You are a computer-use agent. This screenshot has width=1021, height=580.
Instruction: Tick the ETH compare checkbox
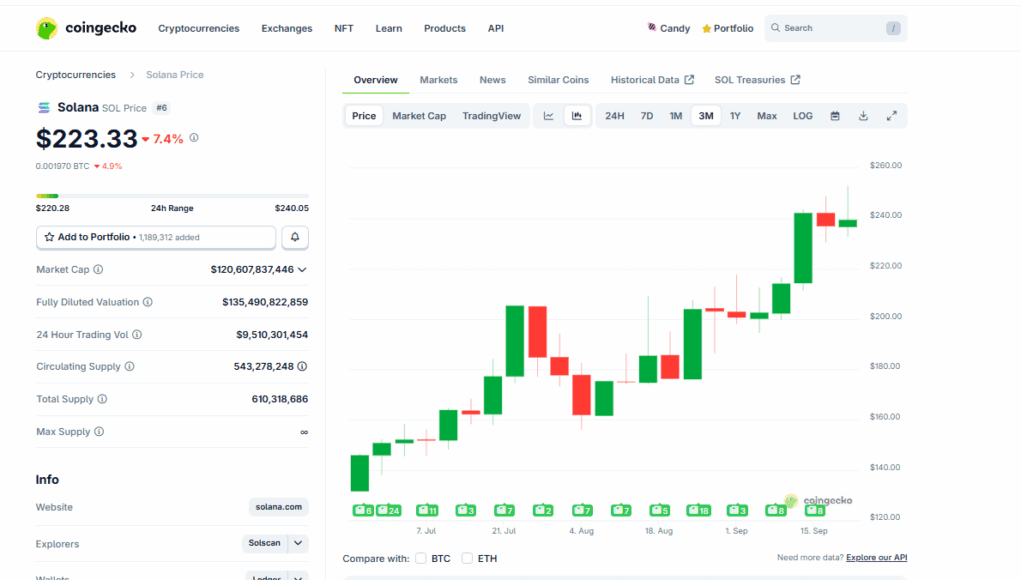click(x=467, y=559)
